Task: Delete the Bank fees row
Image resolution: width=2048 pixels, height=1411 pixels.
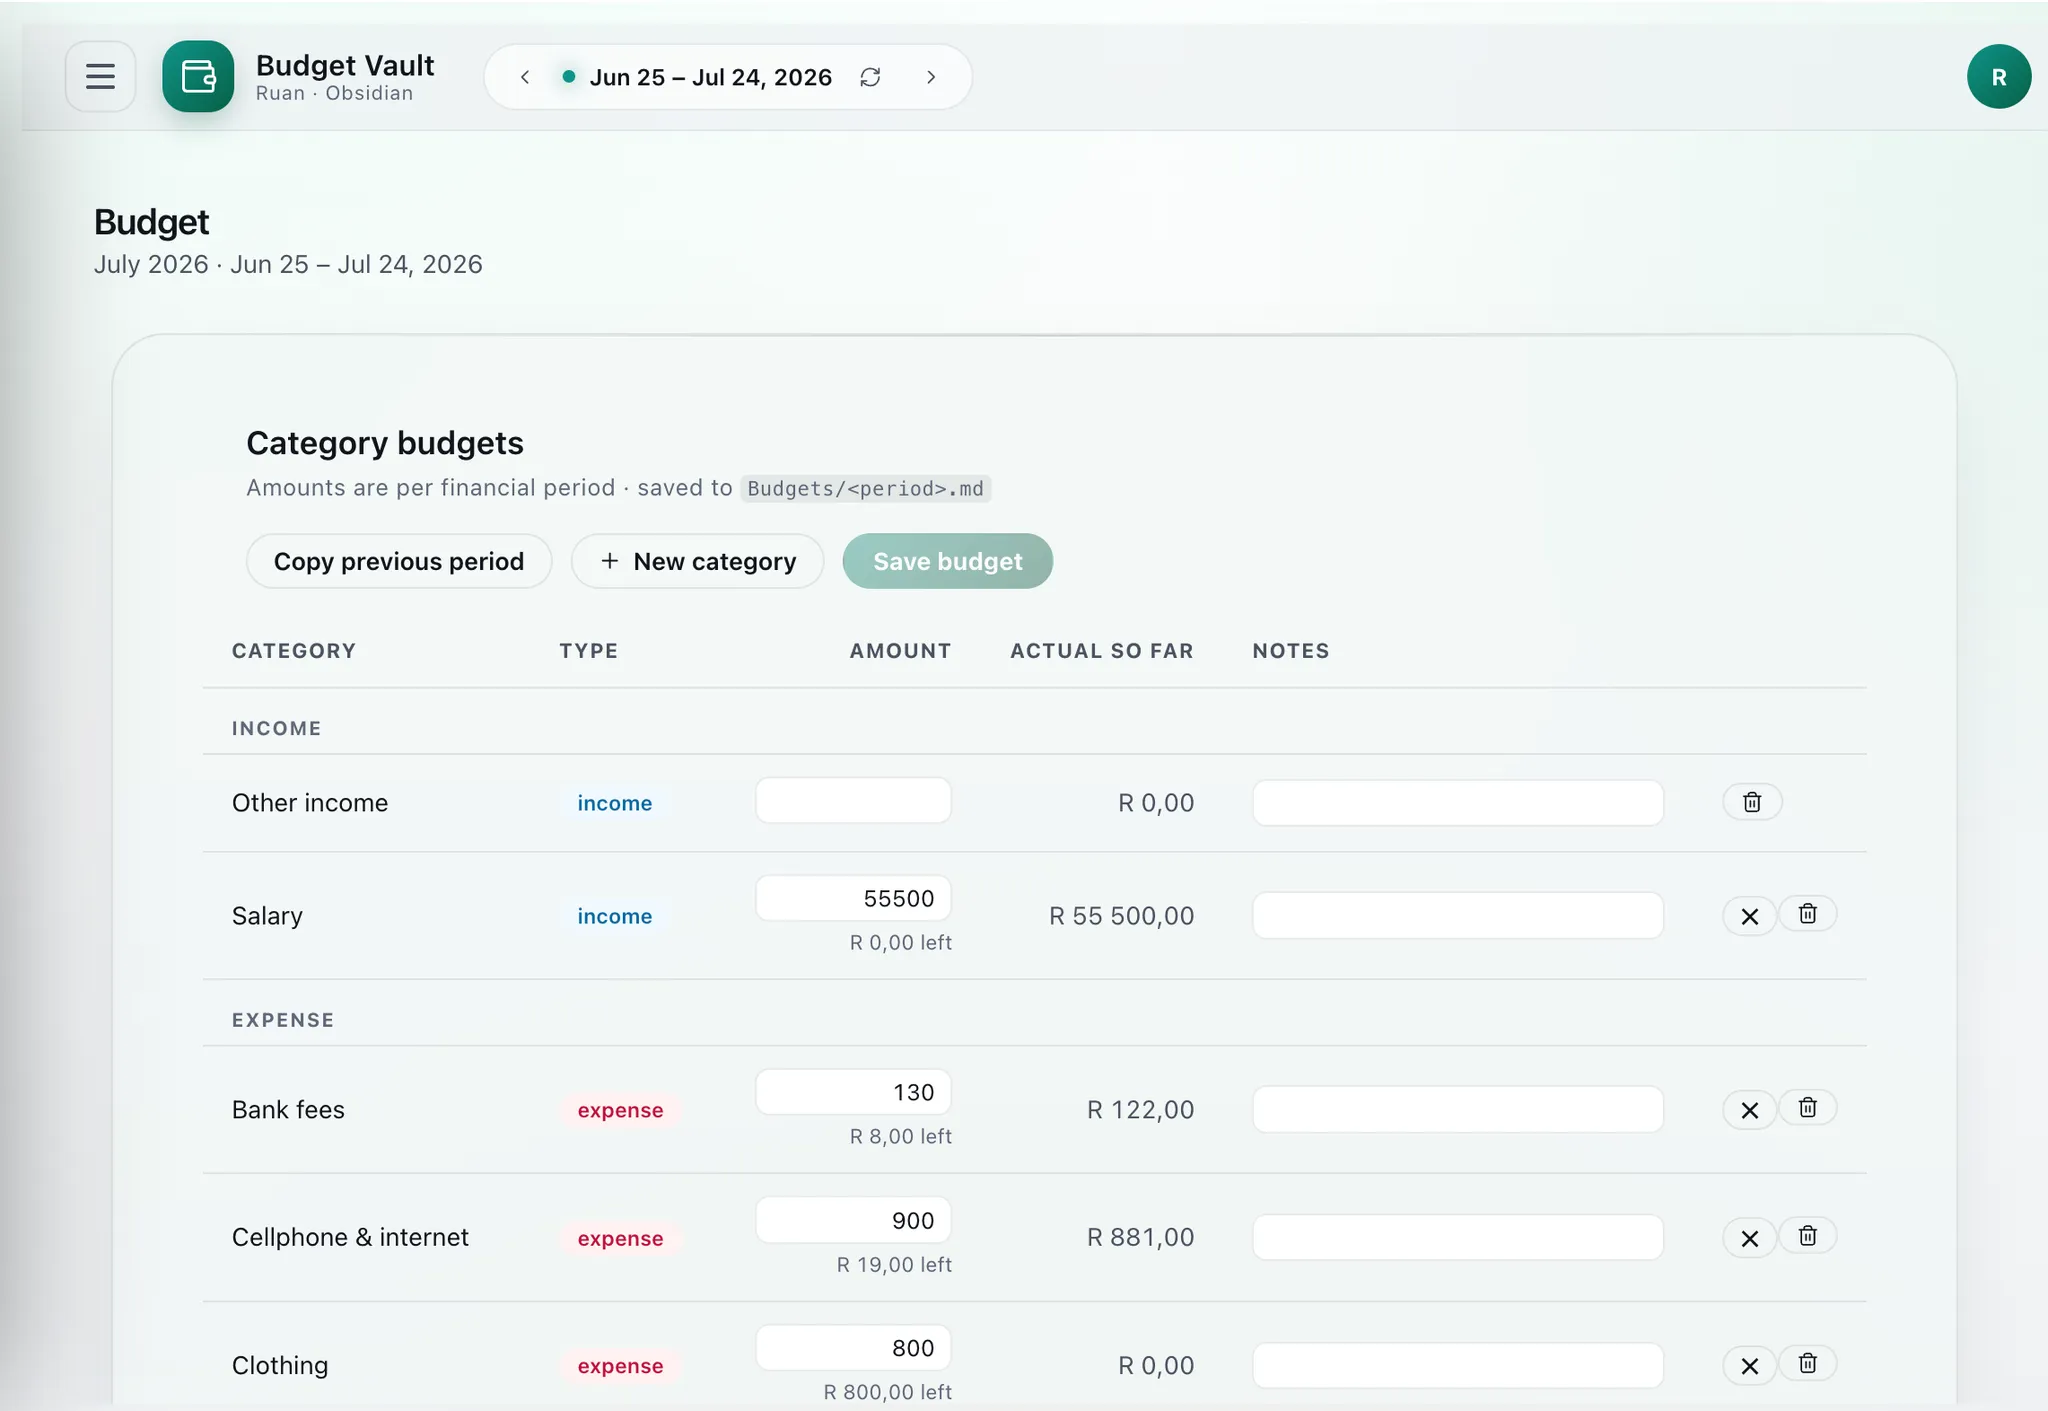Action: click(x=1808, y=1108)
